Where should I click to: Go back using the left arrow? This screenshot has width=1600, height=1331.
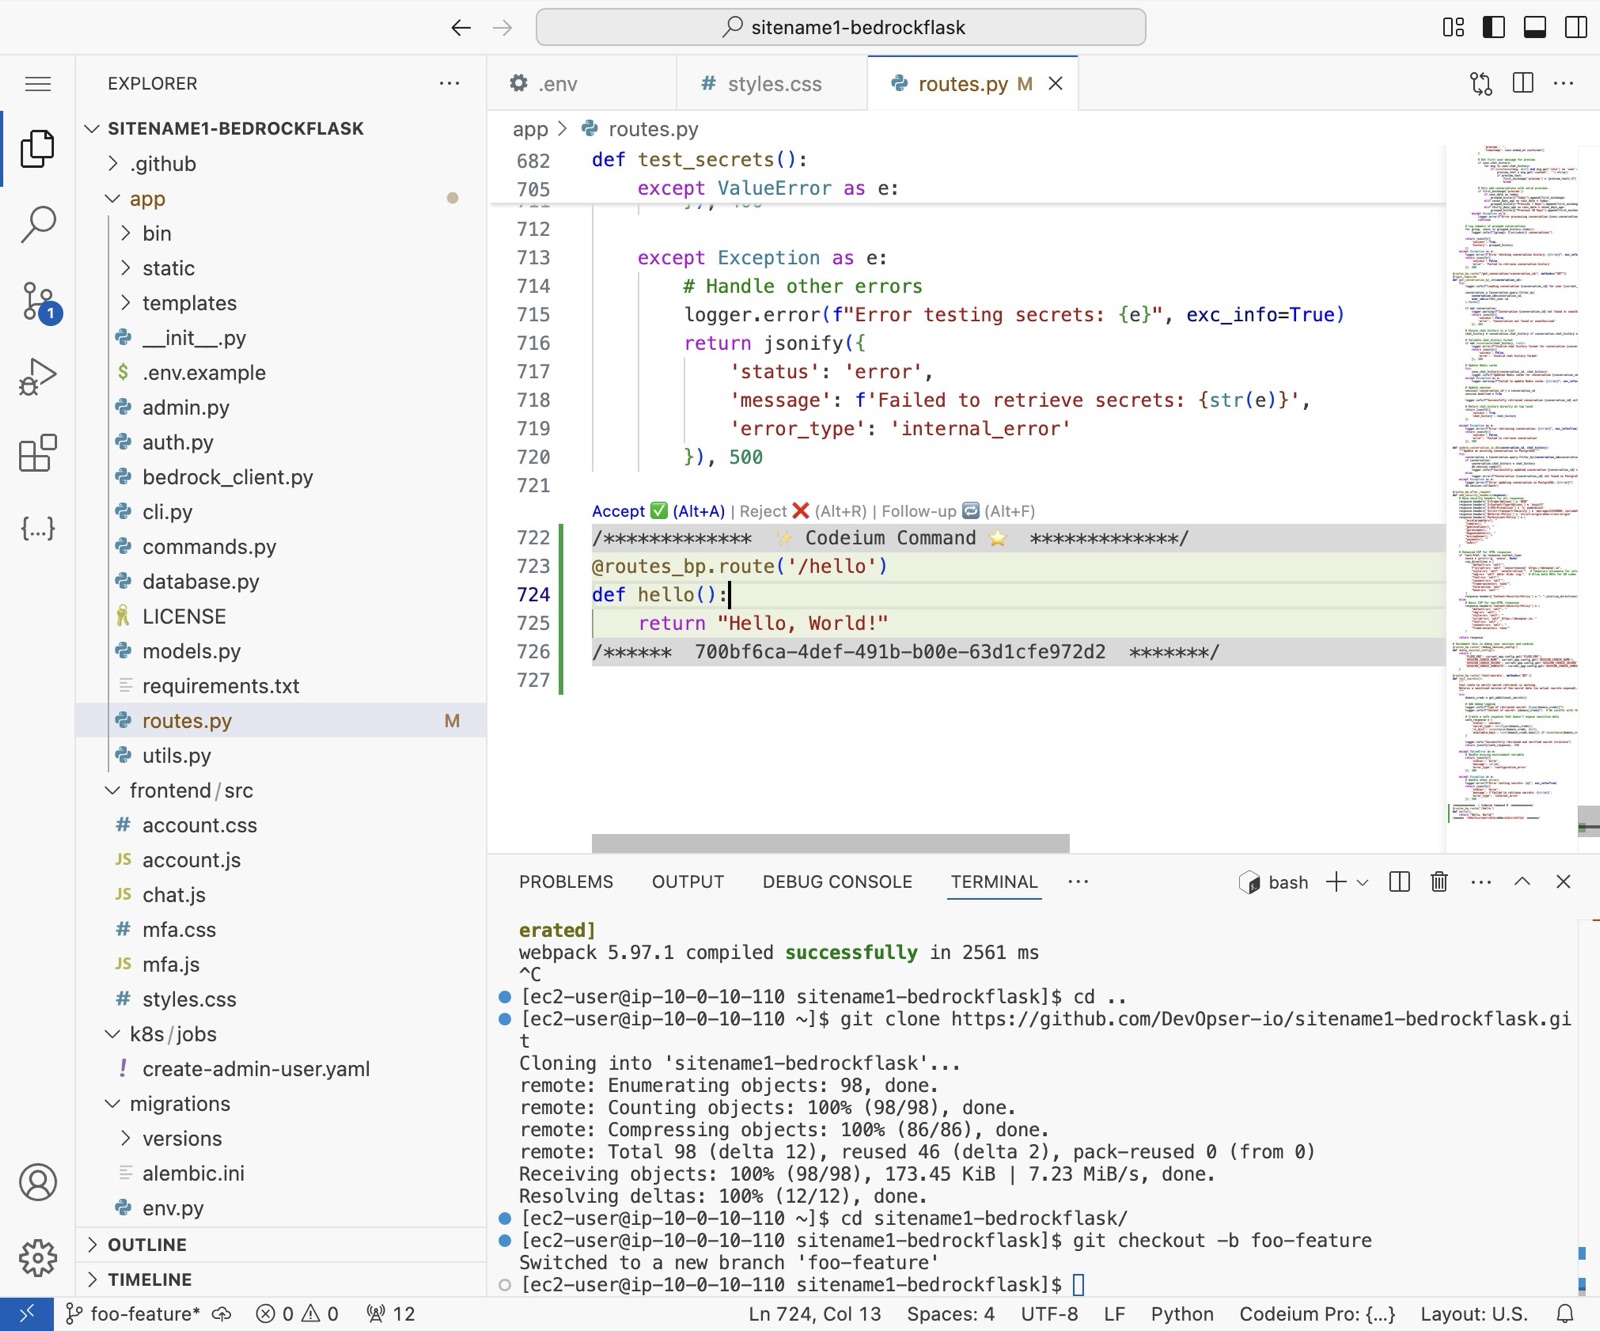(x=460, y=28)
